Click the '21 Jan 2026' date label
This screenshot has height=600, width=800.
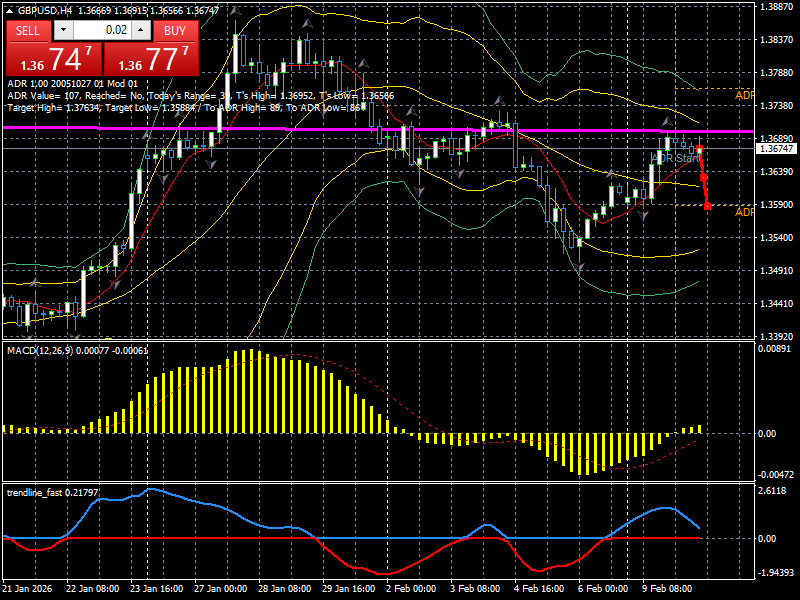point(27,589)
